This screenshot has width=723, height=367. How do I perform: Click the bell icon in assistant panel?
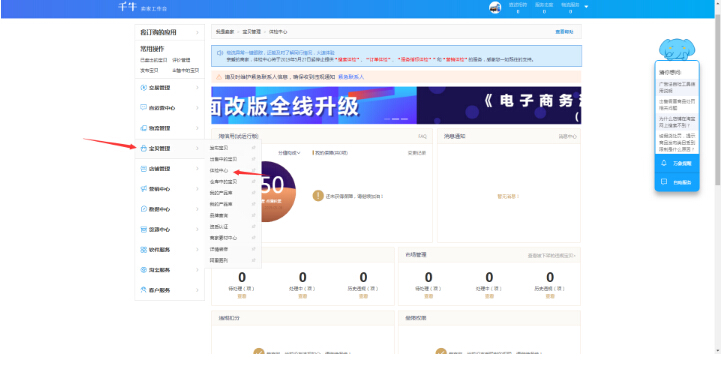pyautogui.click(x=664, y=163)
